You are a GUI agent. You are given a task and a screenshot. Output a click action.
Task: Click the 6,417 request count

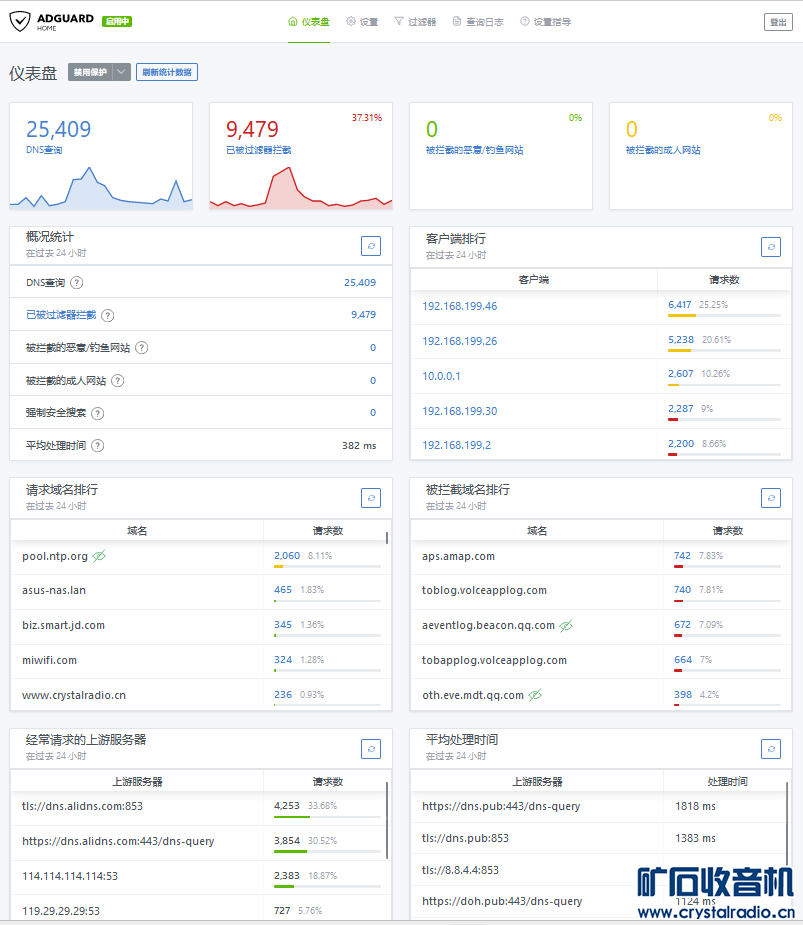(680, 304)
